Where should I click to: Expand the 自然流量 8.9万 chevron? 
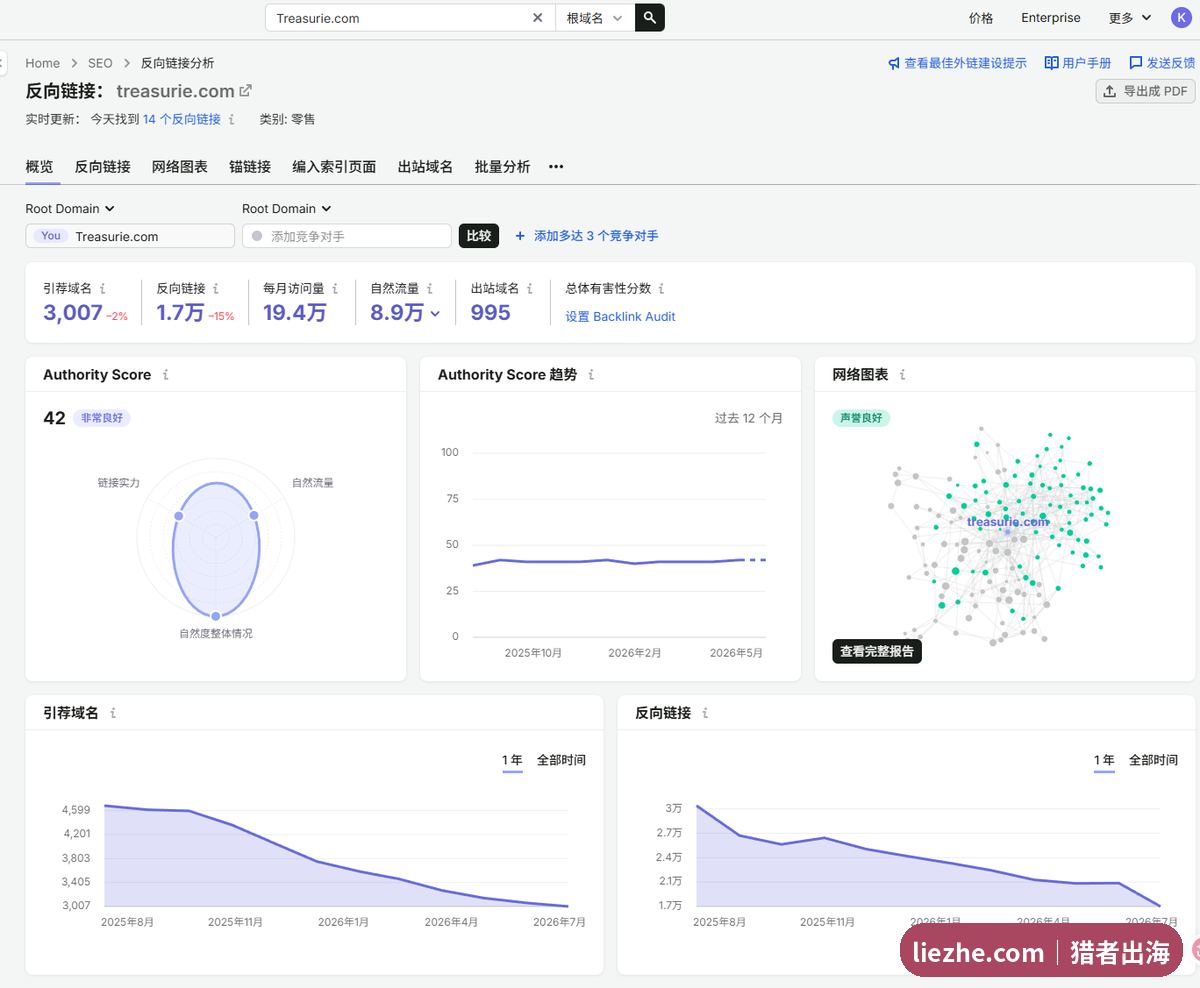pos(435,313)
